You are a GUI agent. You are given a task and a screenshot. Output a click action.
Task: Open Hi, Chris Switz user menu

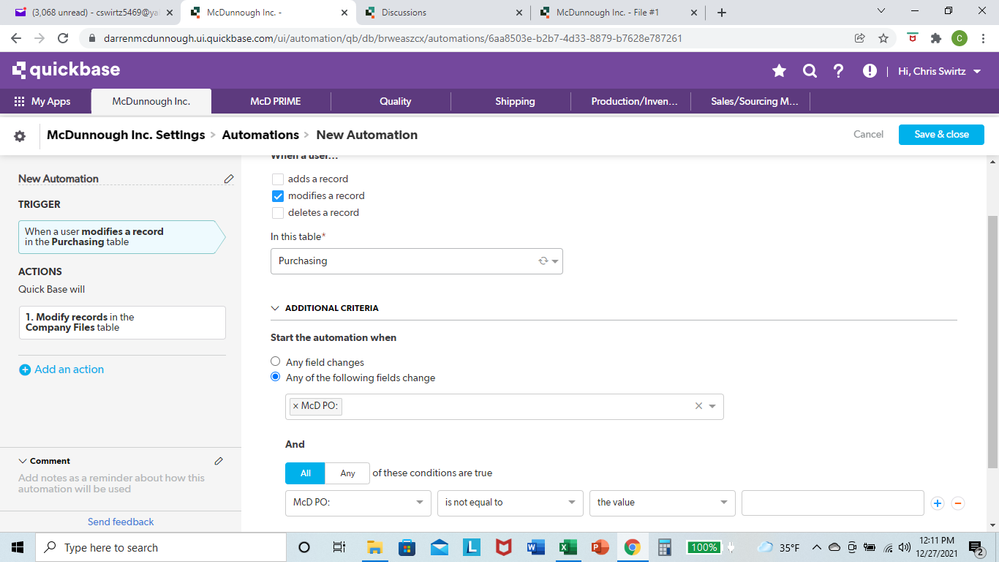click(939, 71)
